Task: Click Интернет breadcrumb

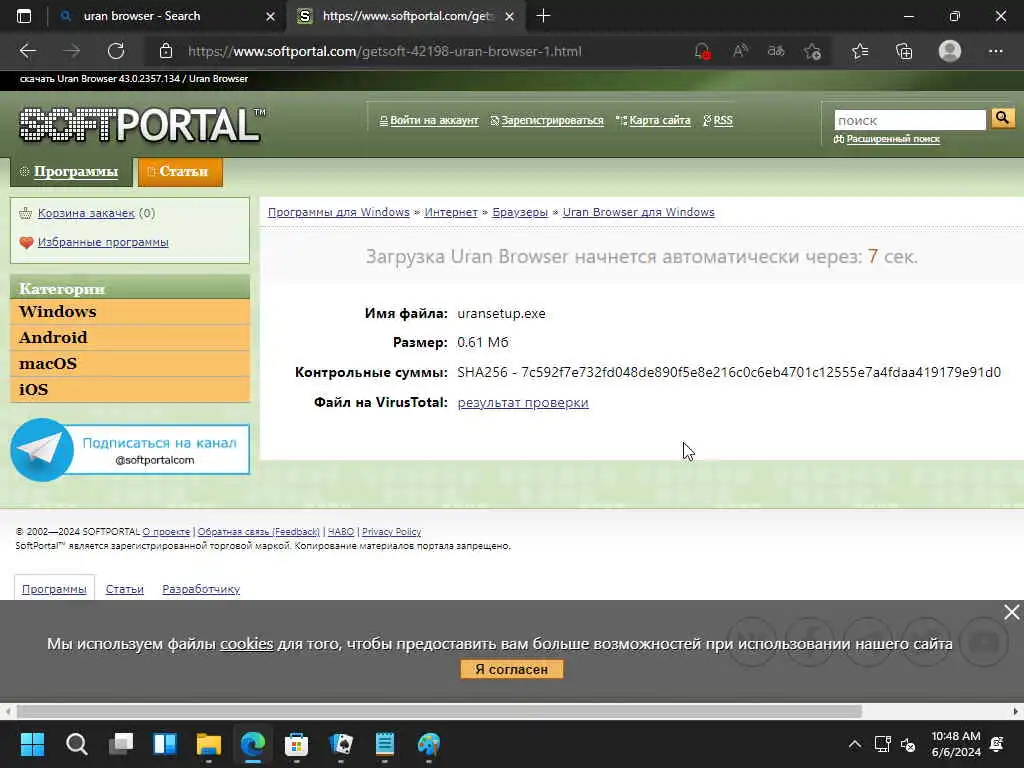Action: 451,212
